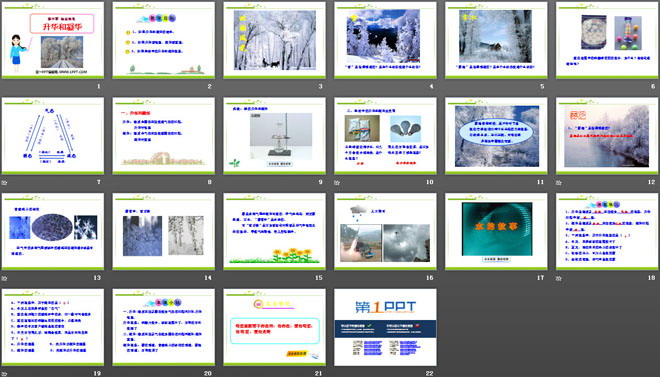The image size is (660, 377).
Task: Select slide 13 with snowflake images
Action: [53, 231]
